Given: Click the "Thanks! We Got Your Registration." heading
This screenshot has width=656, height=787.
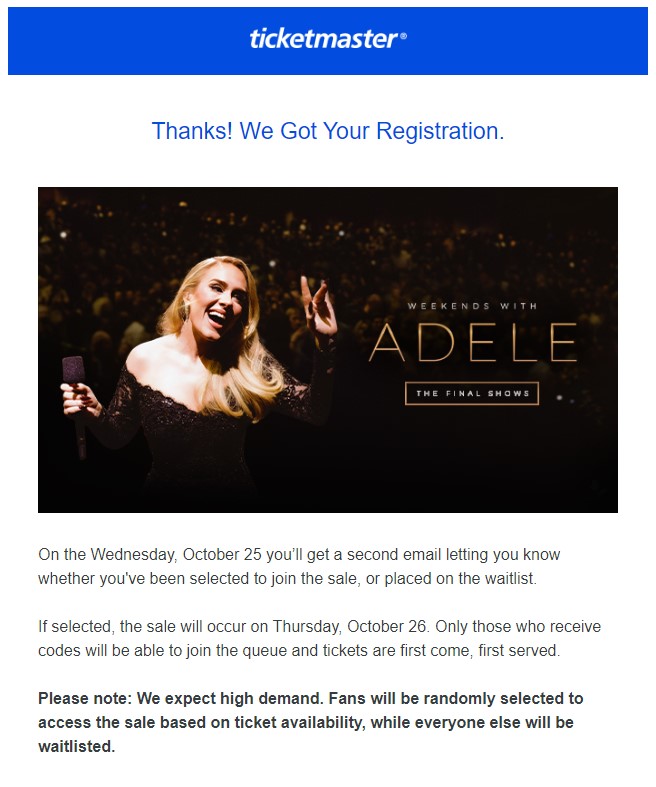Looking at the screenshot, I should point(328,131).
